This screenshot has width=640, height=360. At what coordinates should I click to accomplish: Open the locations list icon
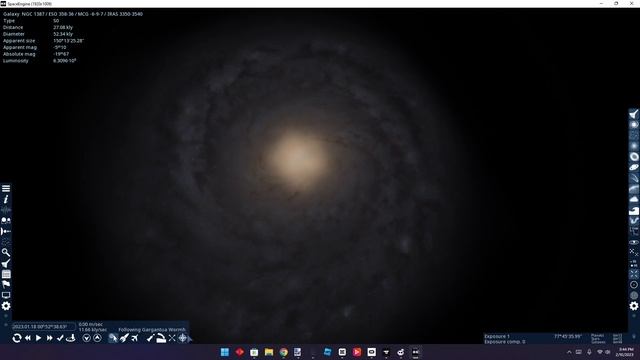(6, 274)
